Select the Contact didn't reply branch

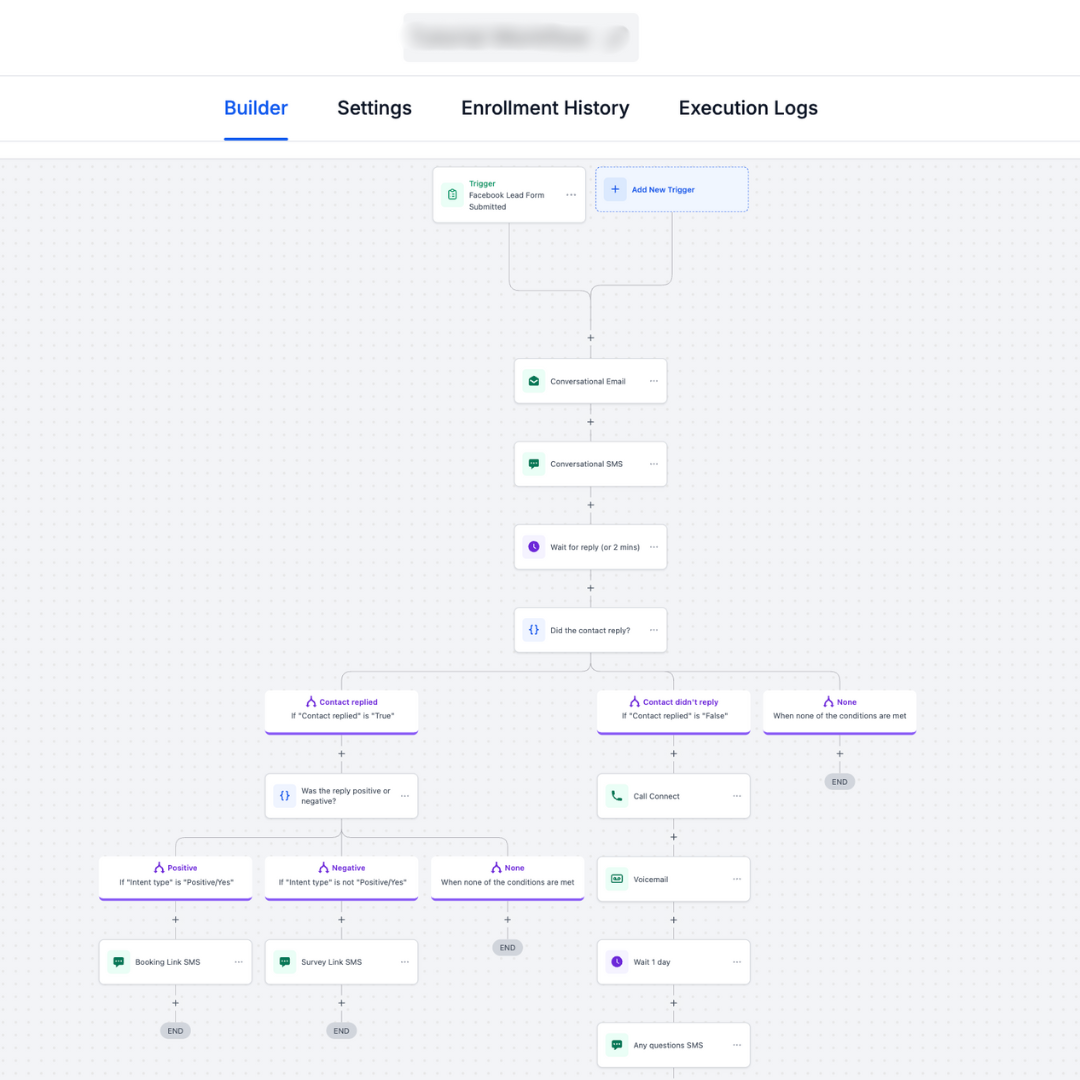pos(673,709)
